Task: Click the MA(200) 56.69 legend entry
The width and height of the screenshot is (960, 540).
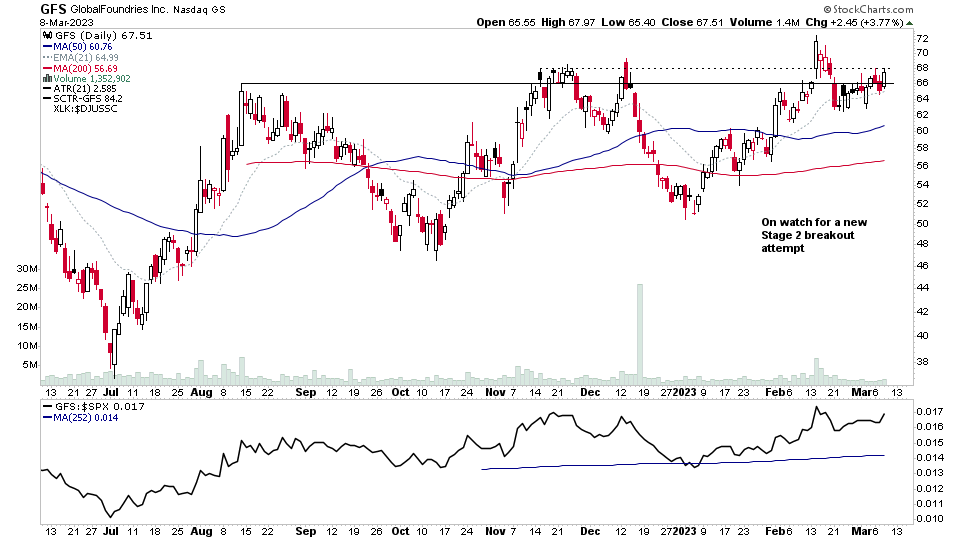Action: tap(85, 69)
